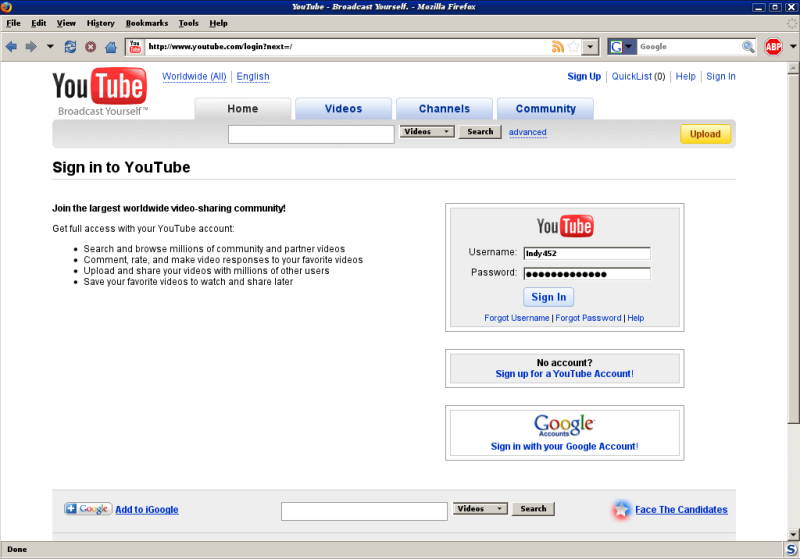Switch to the Channels tab

coord(444,109)
